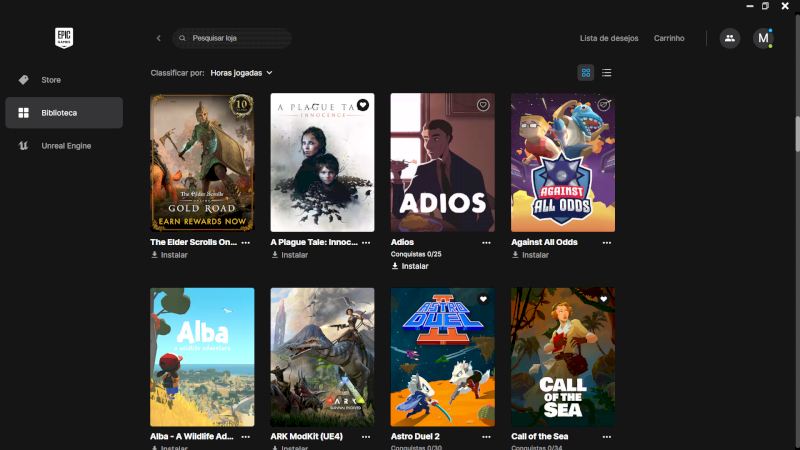Toggle favorite heart on Call of the Sea
Viewport: 800px width, 450px height.
[x=604, y=299]
